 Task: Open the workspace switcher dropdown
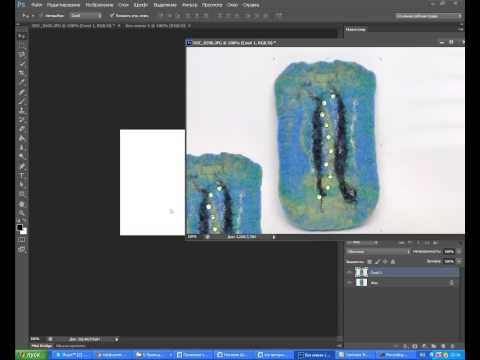click(429, 16)
